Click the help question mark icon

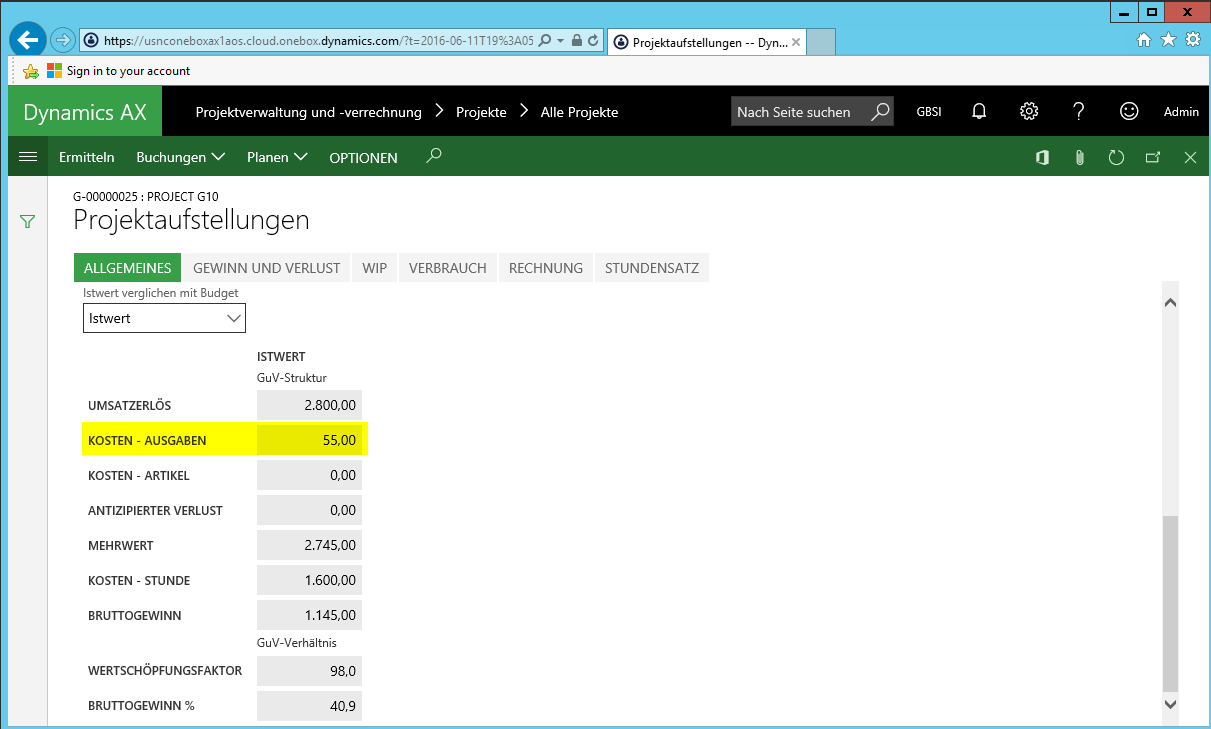click(1079, 112)
